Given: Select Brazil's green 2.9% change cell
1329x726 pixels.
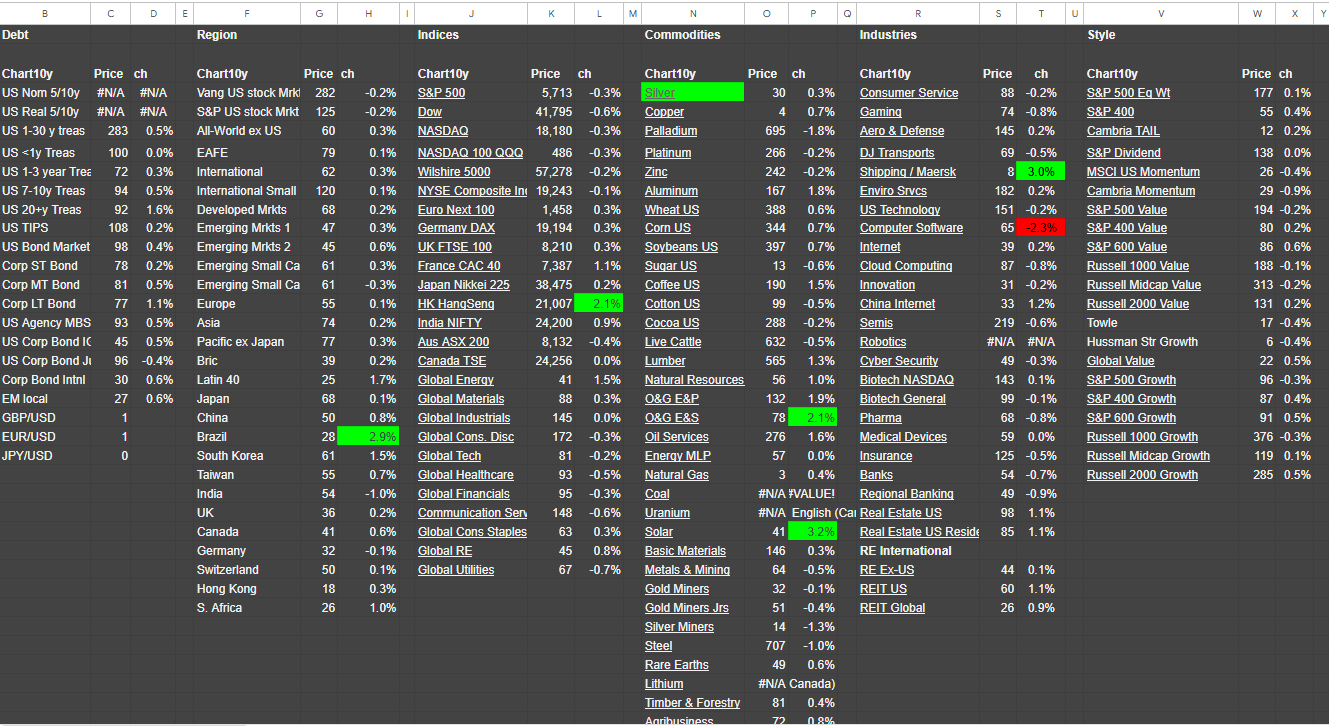Looking at the screenshot, I should tap(369, 437).
